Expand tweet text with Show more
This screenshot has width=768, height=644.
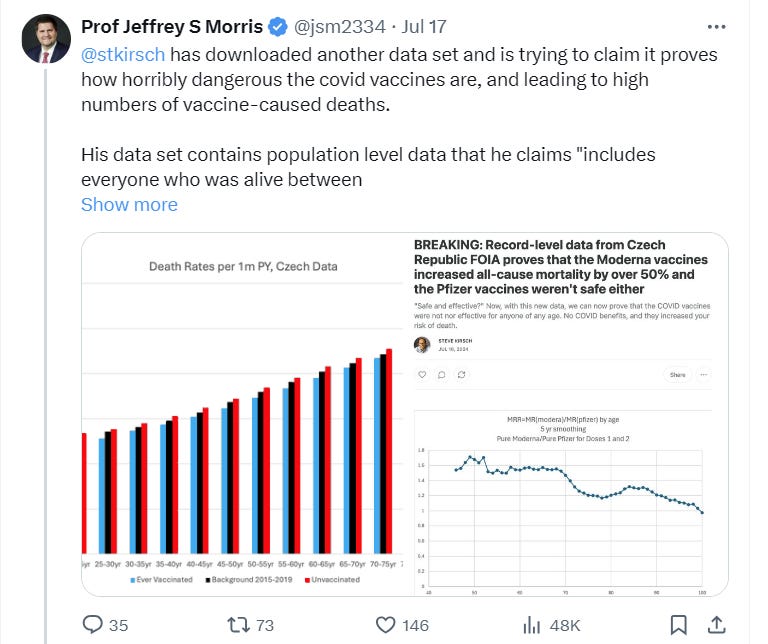coord(129,204)
